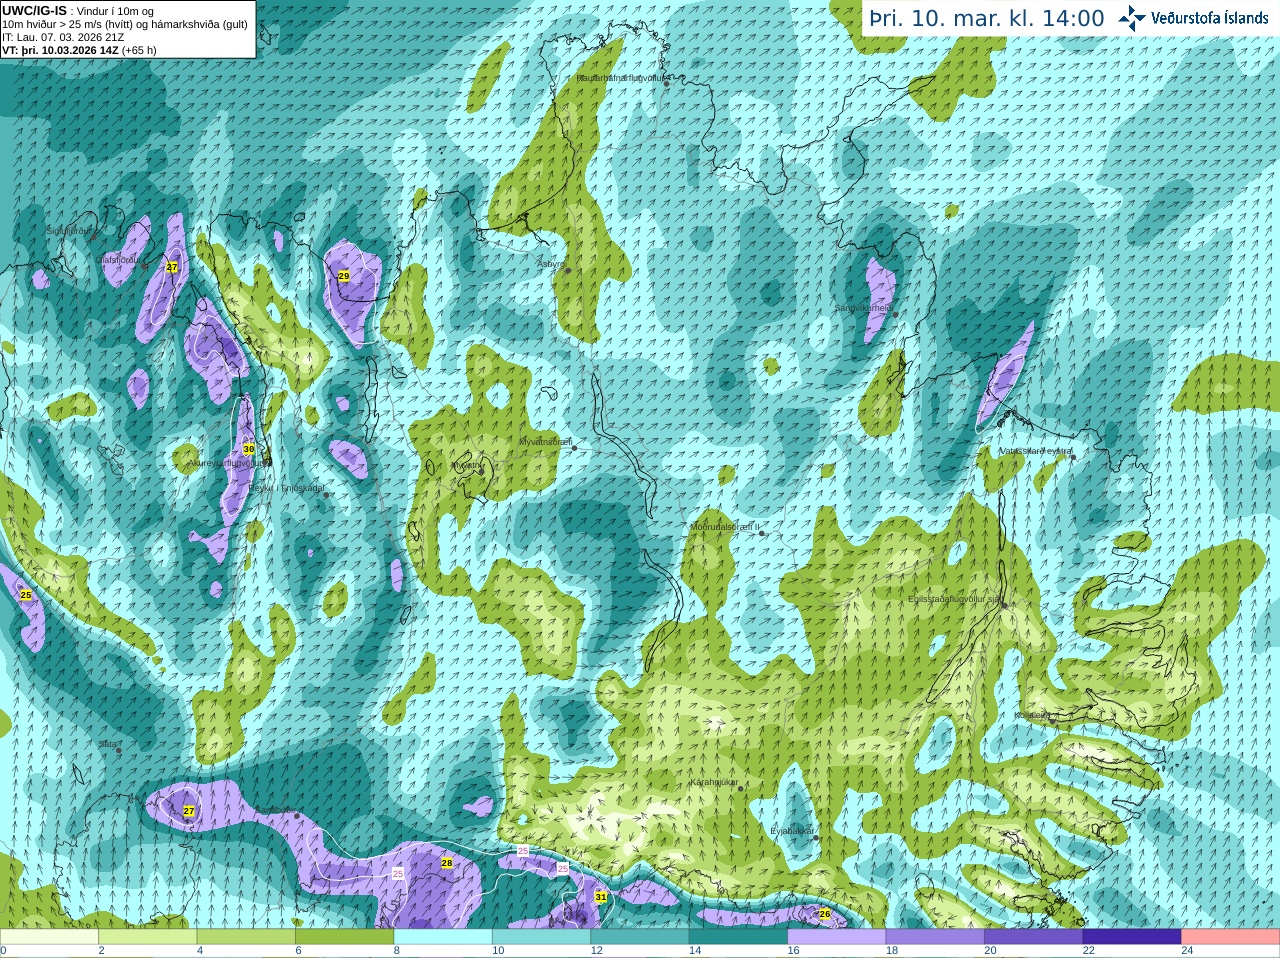
Task: Pick the 2–4 m/s legend color swatch
Action: click(x=147, y=937)
